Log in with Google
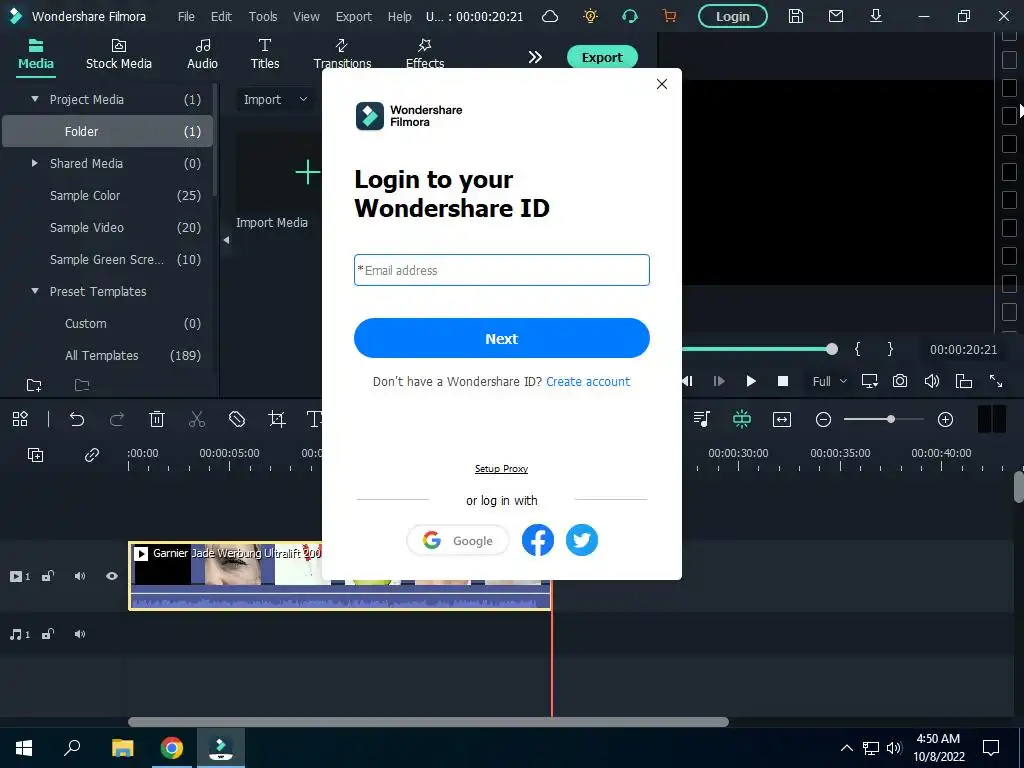 pyautogui.click(x=458, y=541)
